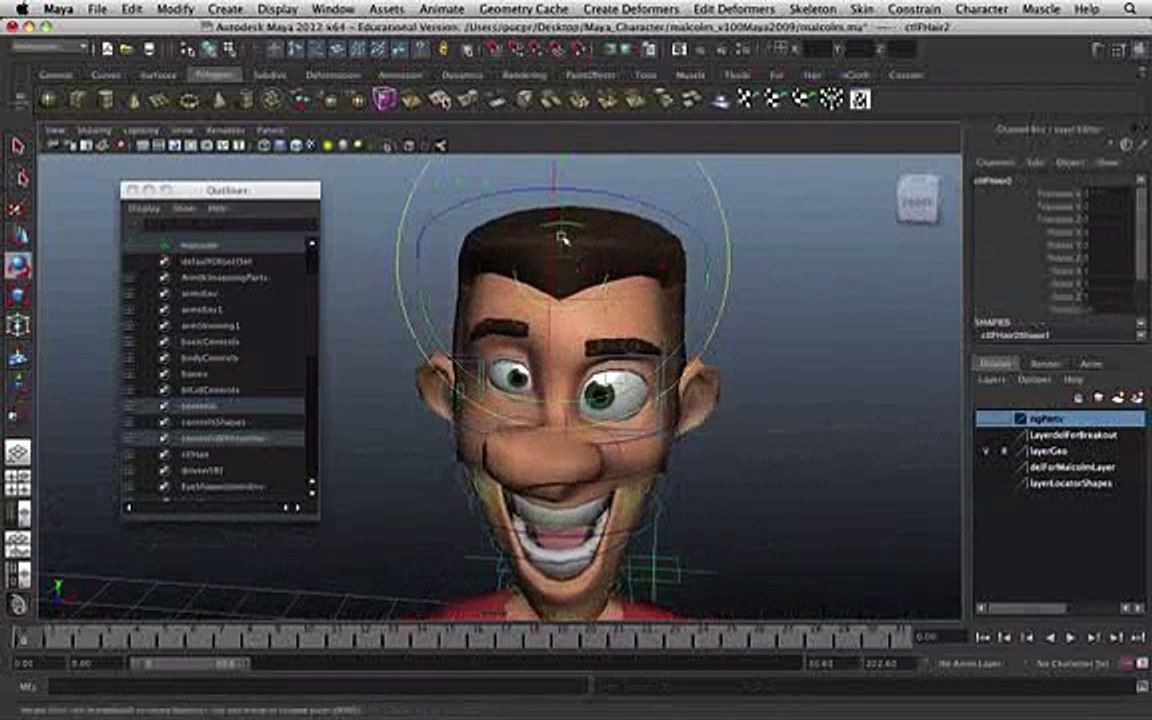
Task: Click the Open Scene folder icon
Action: point(128,49)
